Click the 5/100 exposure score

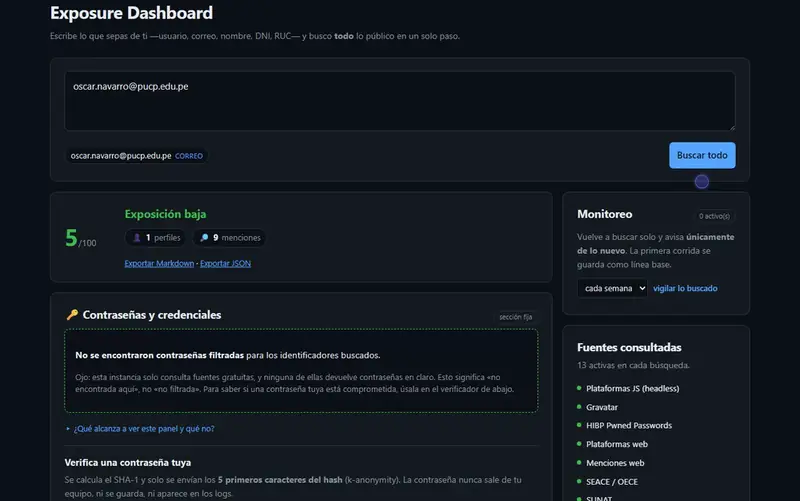point(81,238)
